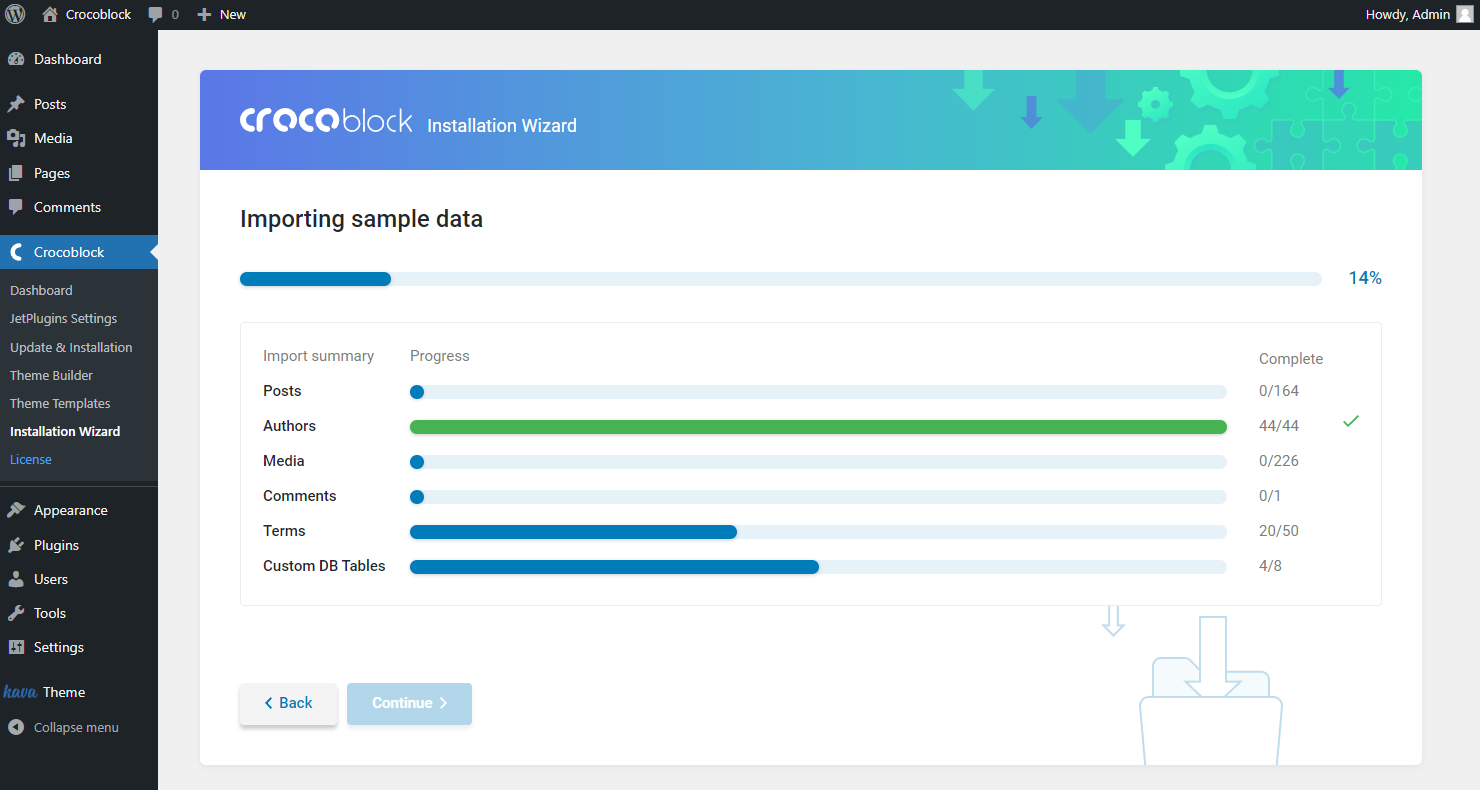The image size is (1480, 790).
Task: Click the Back button
Action: 288,704
